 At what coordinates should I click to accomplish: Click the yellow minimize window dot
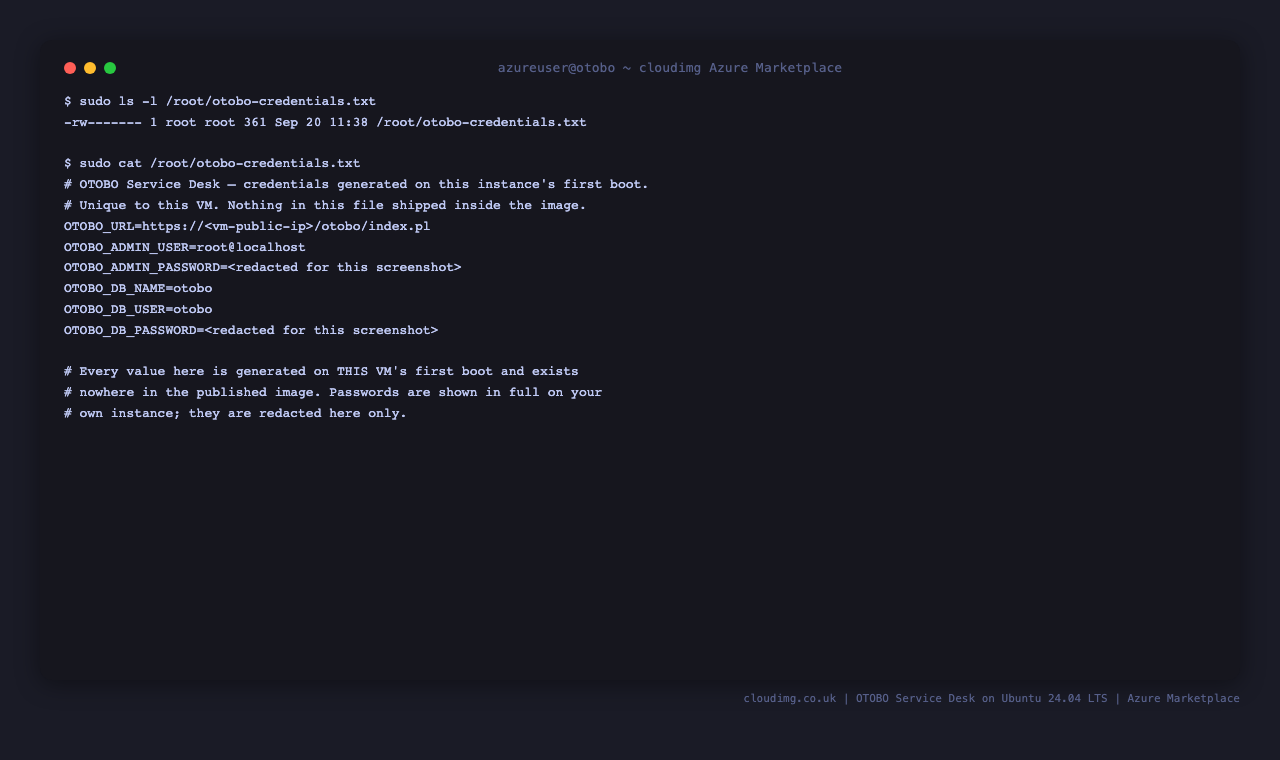click(90, 68)
